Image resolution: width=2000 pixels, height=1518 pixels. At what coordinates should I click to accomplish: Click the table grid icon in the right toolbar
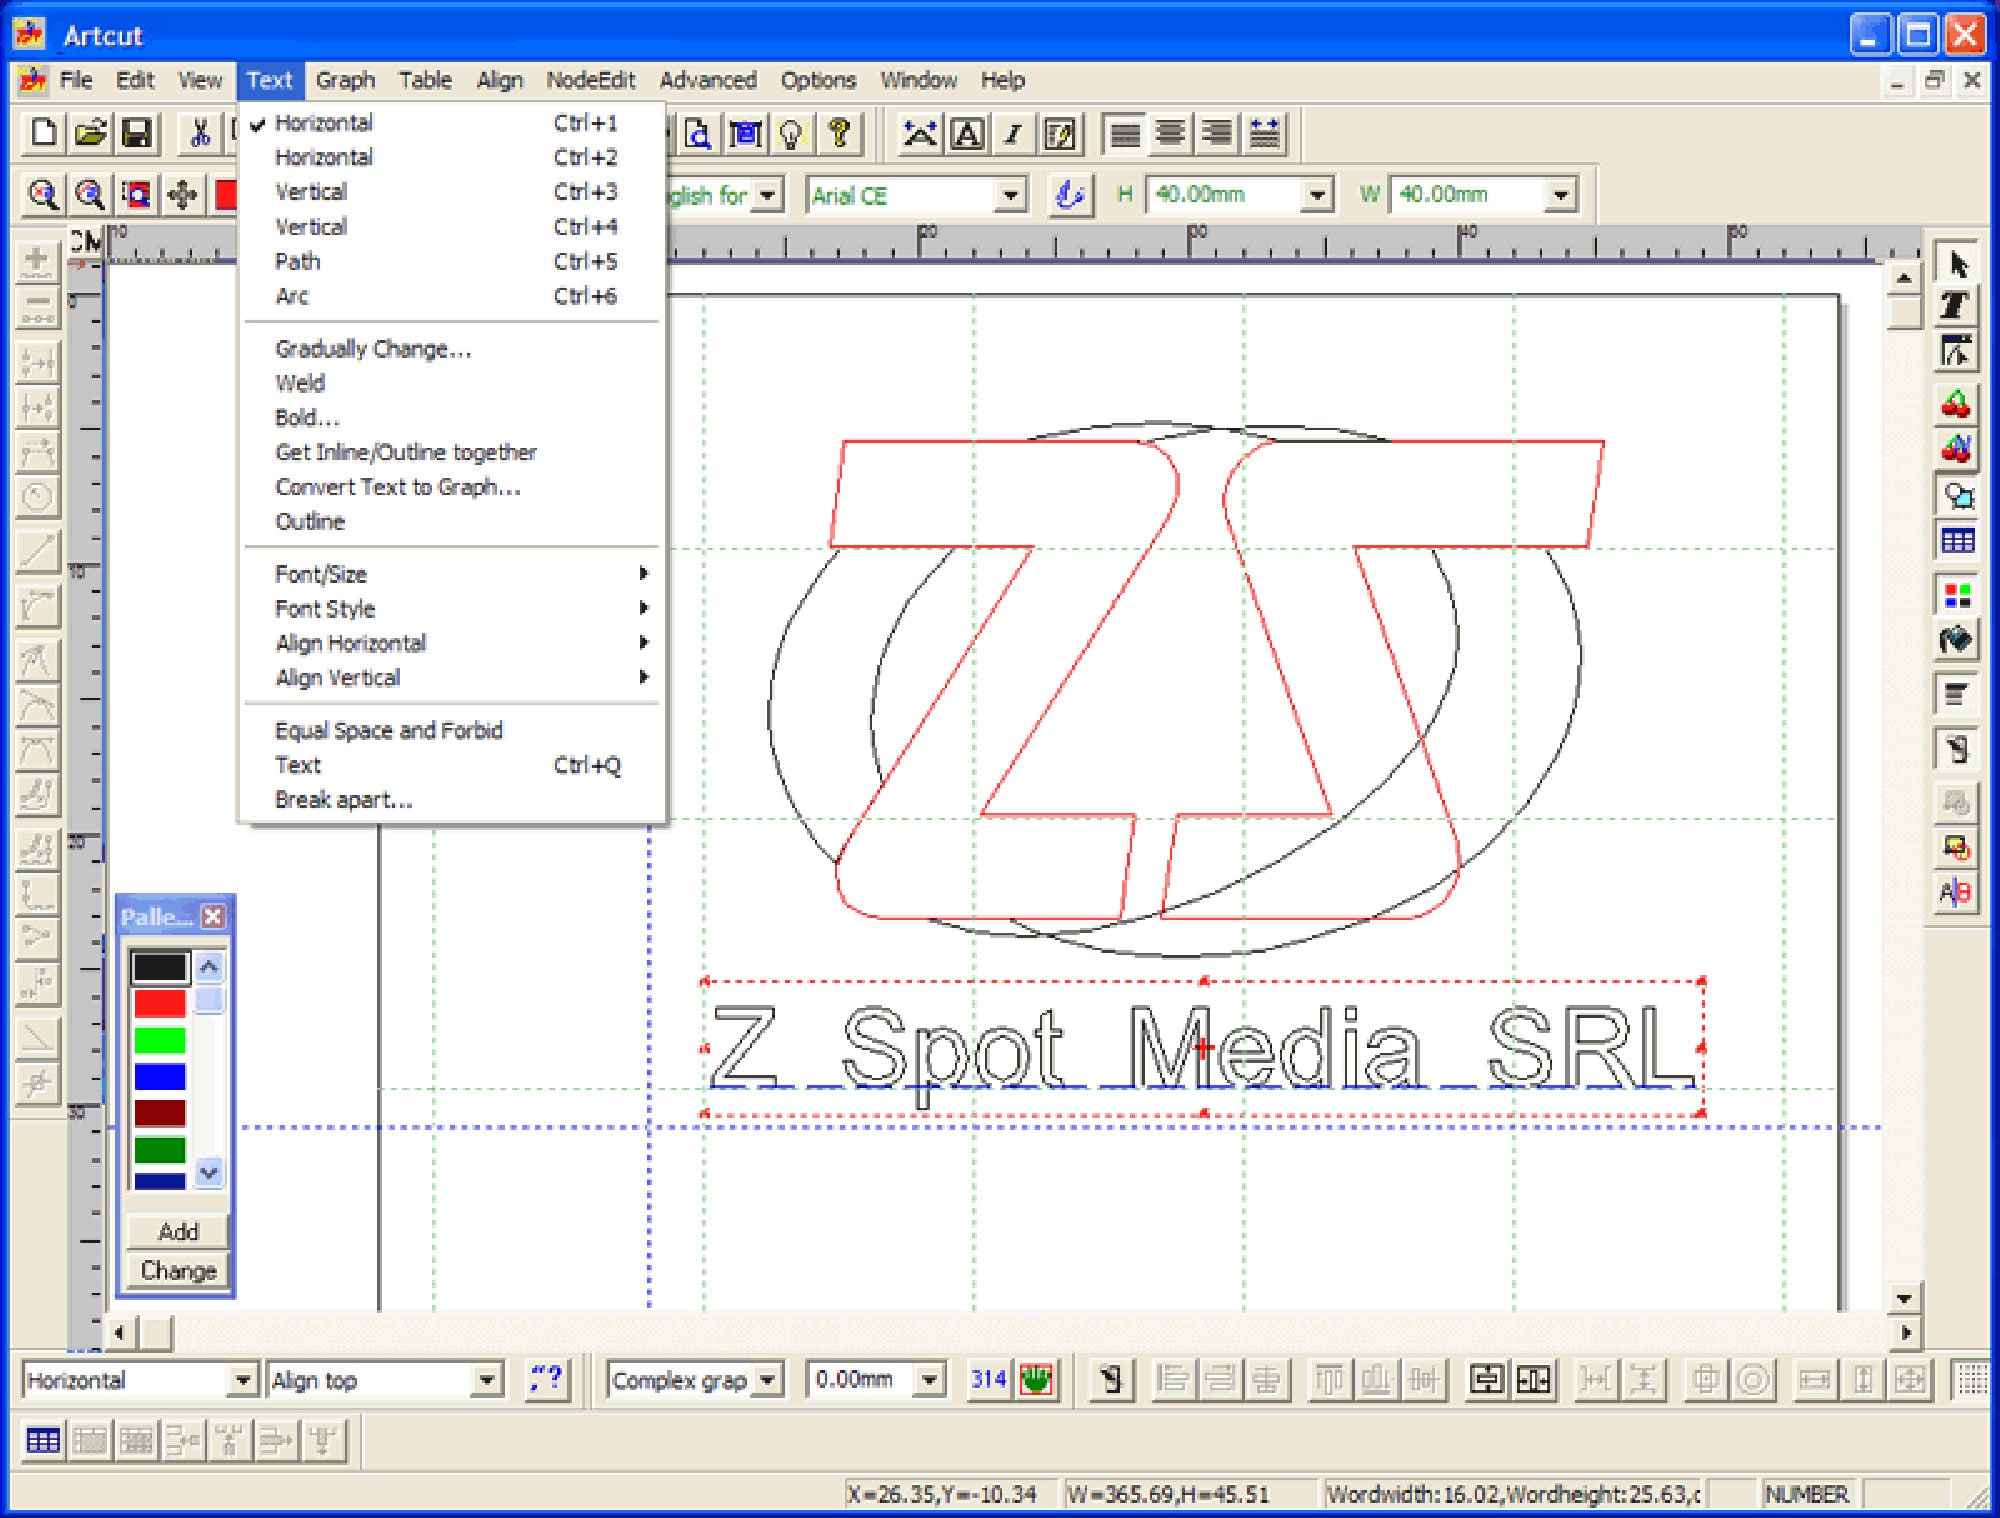pos(1958,540)
